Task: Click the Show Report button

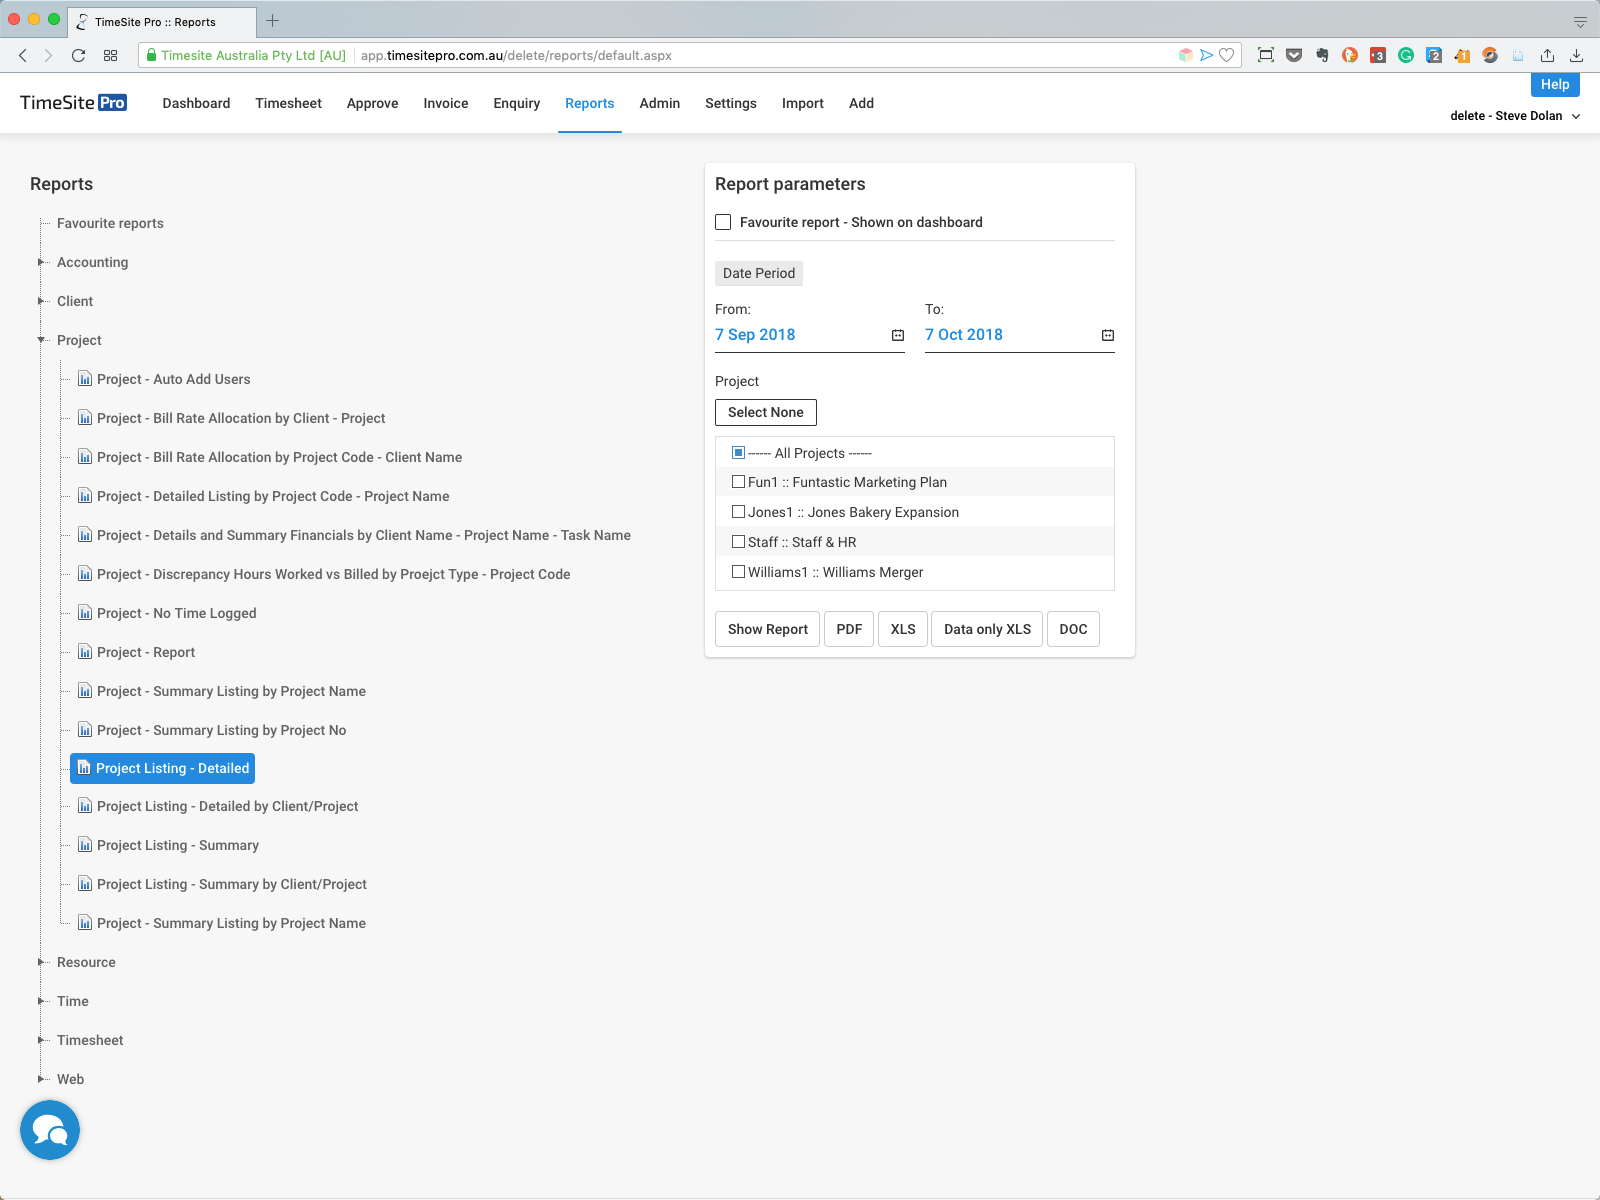Action: coord(768,629)
